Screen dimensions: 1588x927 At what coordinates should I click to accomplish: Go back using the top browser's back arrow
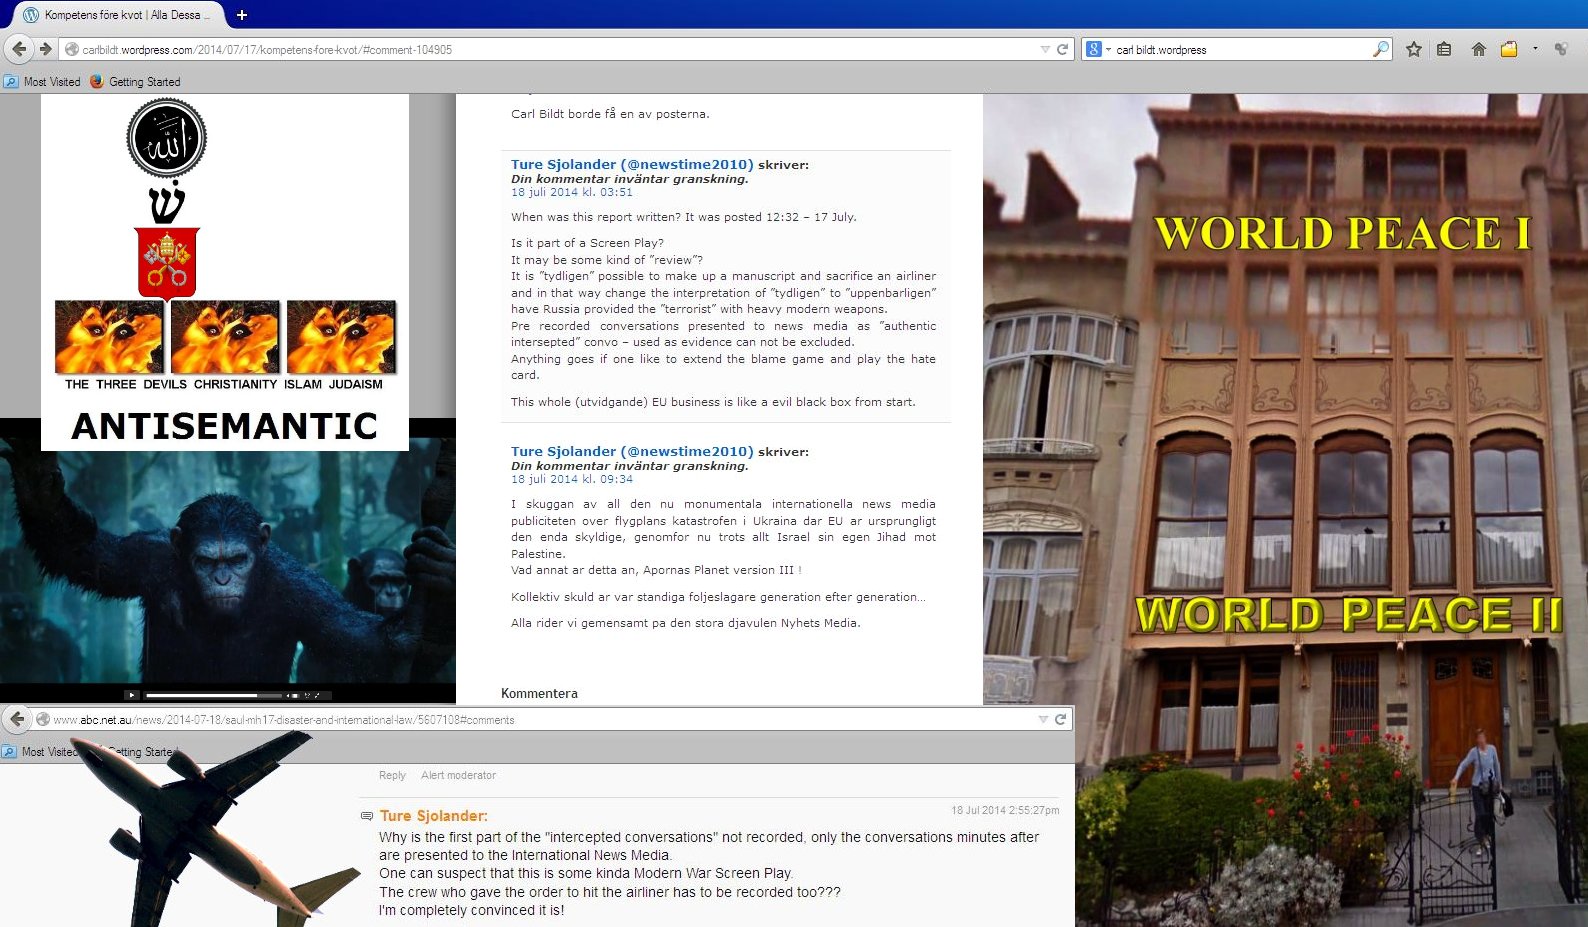(x=18, y=49)
